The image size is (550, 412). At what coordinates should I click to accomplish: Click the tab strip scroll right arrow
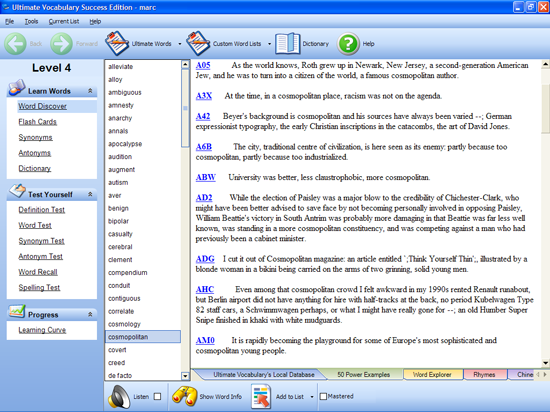(545, 374)
